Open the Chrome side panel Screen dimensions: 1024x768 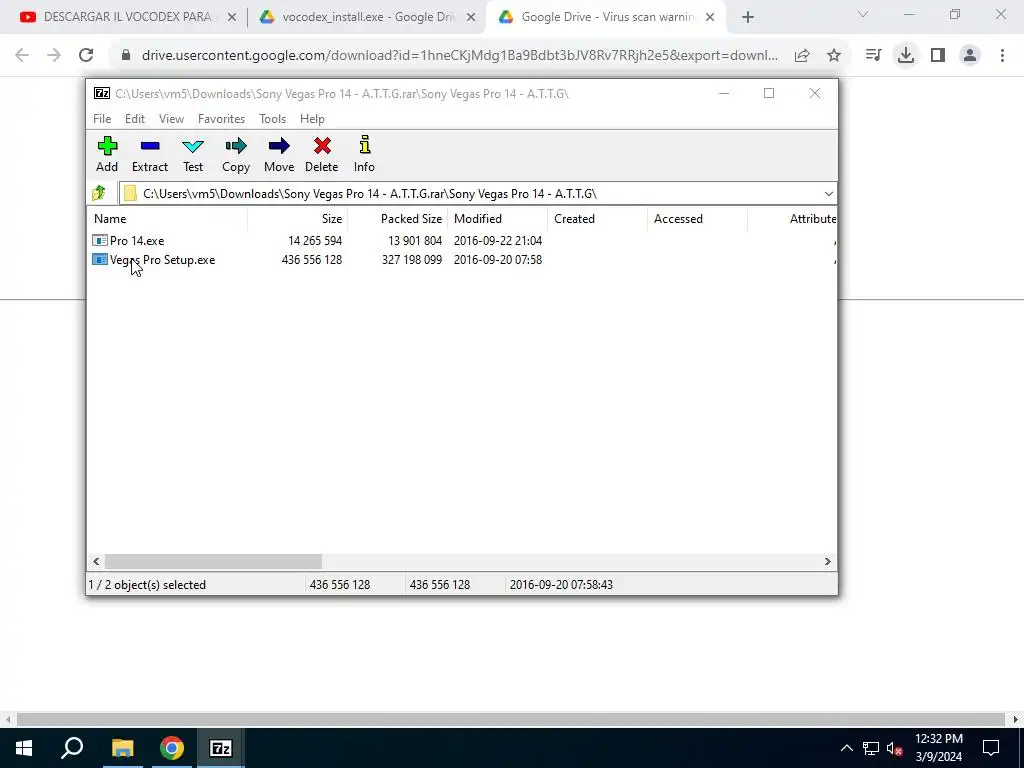pos(938,55)
